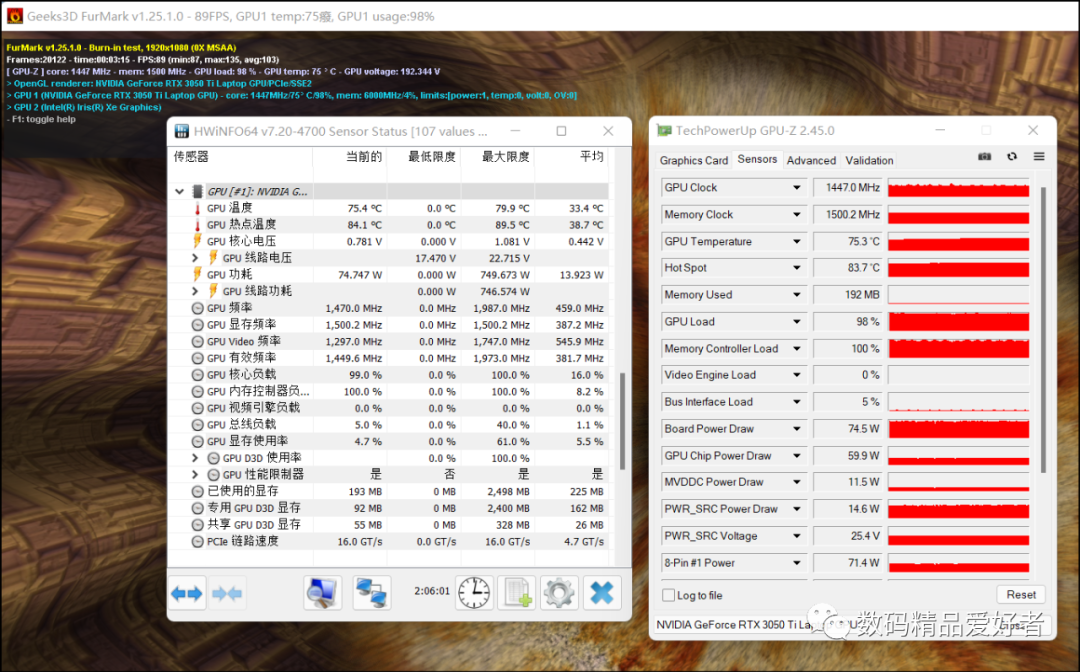Open Hot Spot sensor dropdown

click(x=797, y=268)
